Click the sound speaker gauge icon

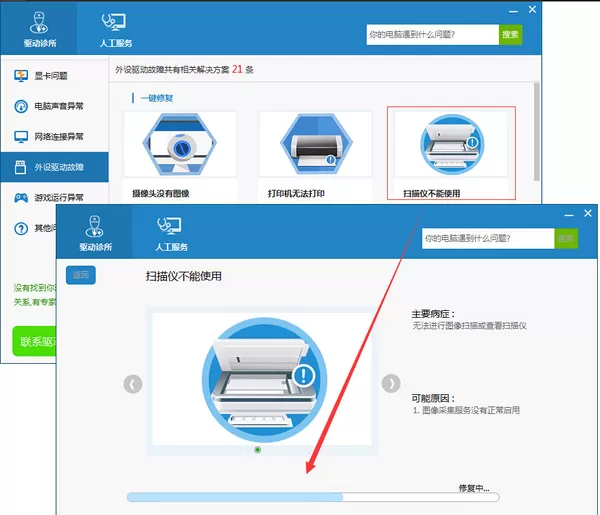pyautogui.click(x=21, y=106)
